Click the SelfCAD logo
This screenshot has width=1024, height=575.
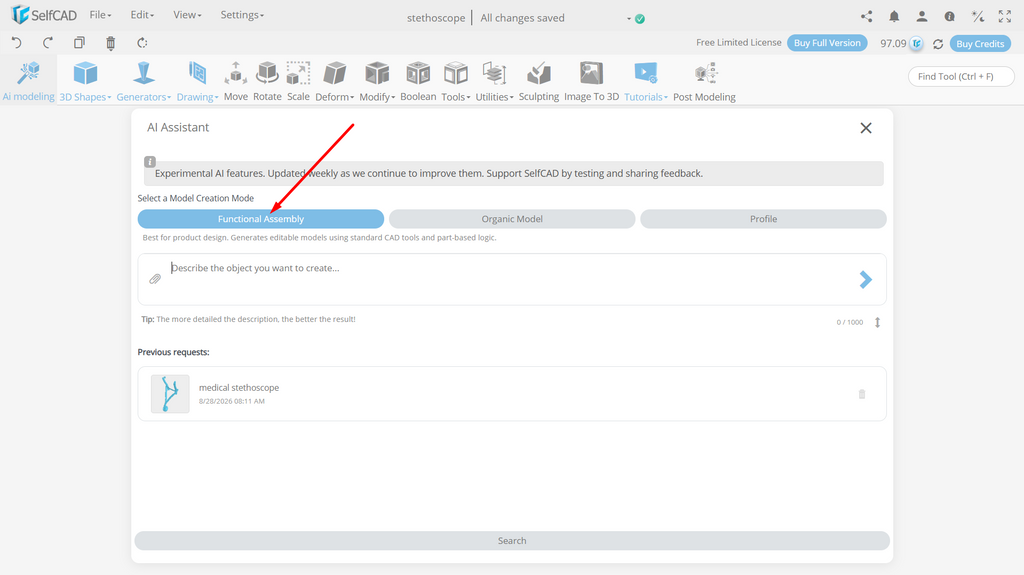44,14
